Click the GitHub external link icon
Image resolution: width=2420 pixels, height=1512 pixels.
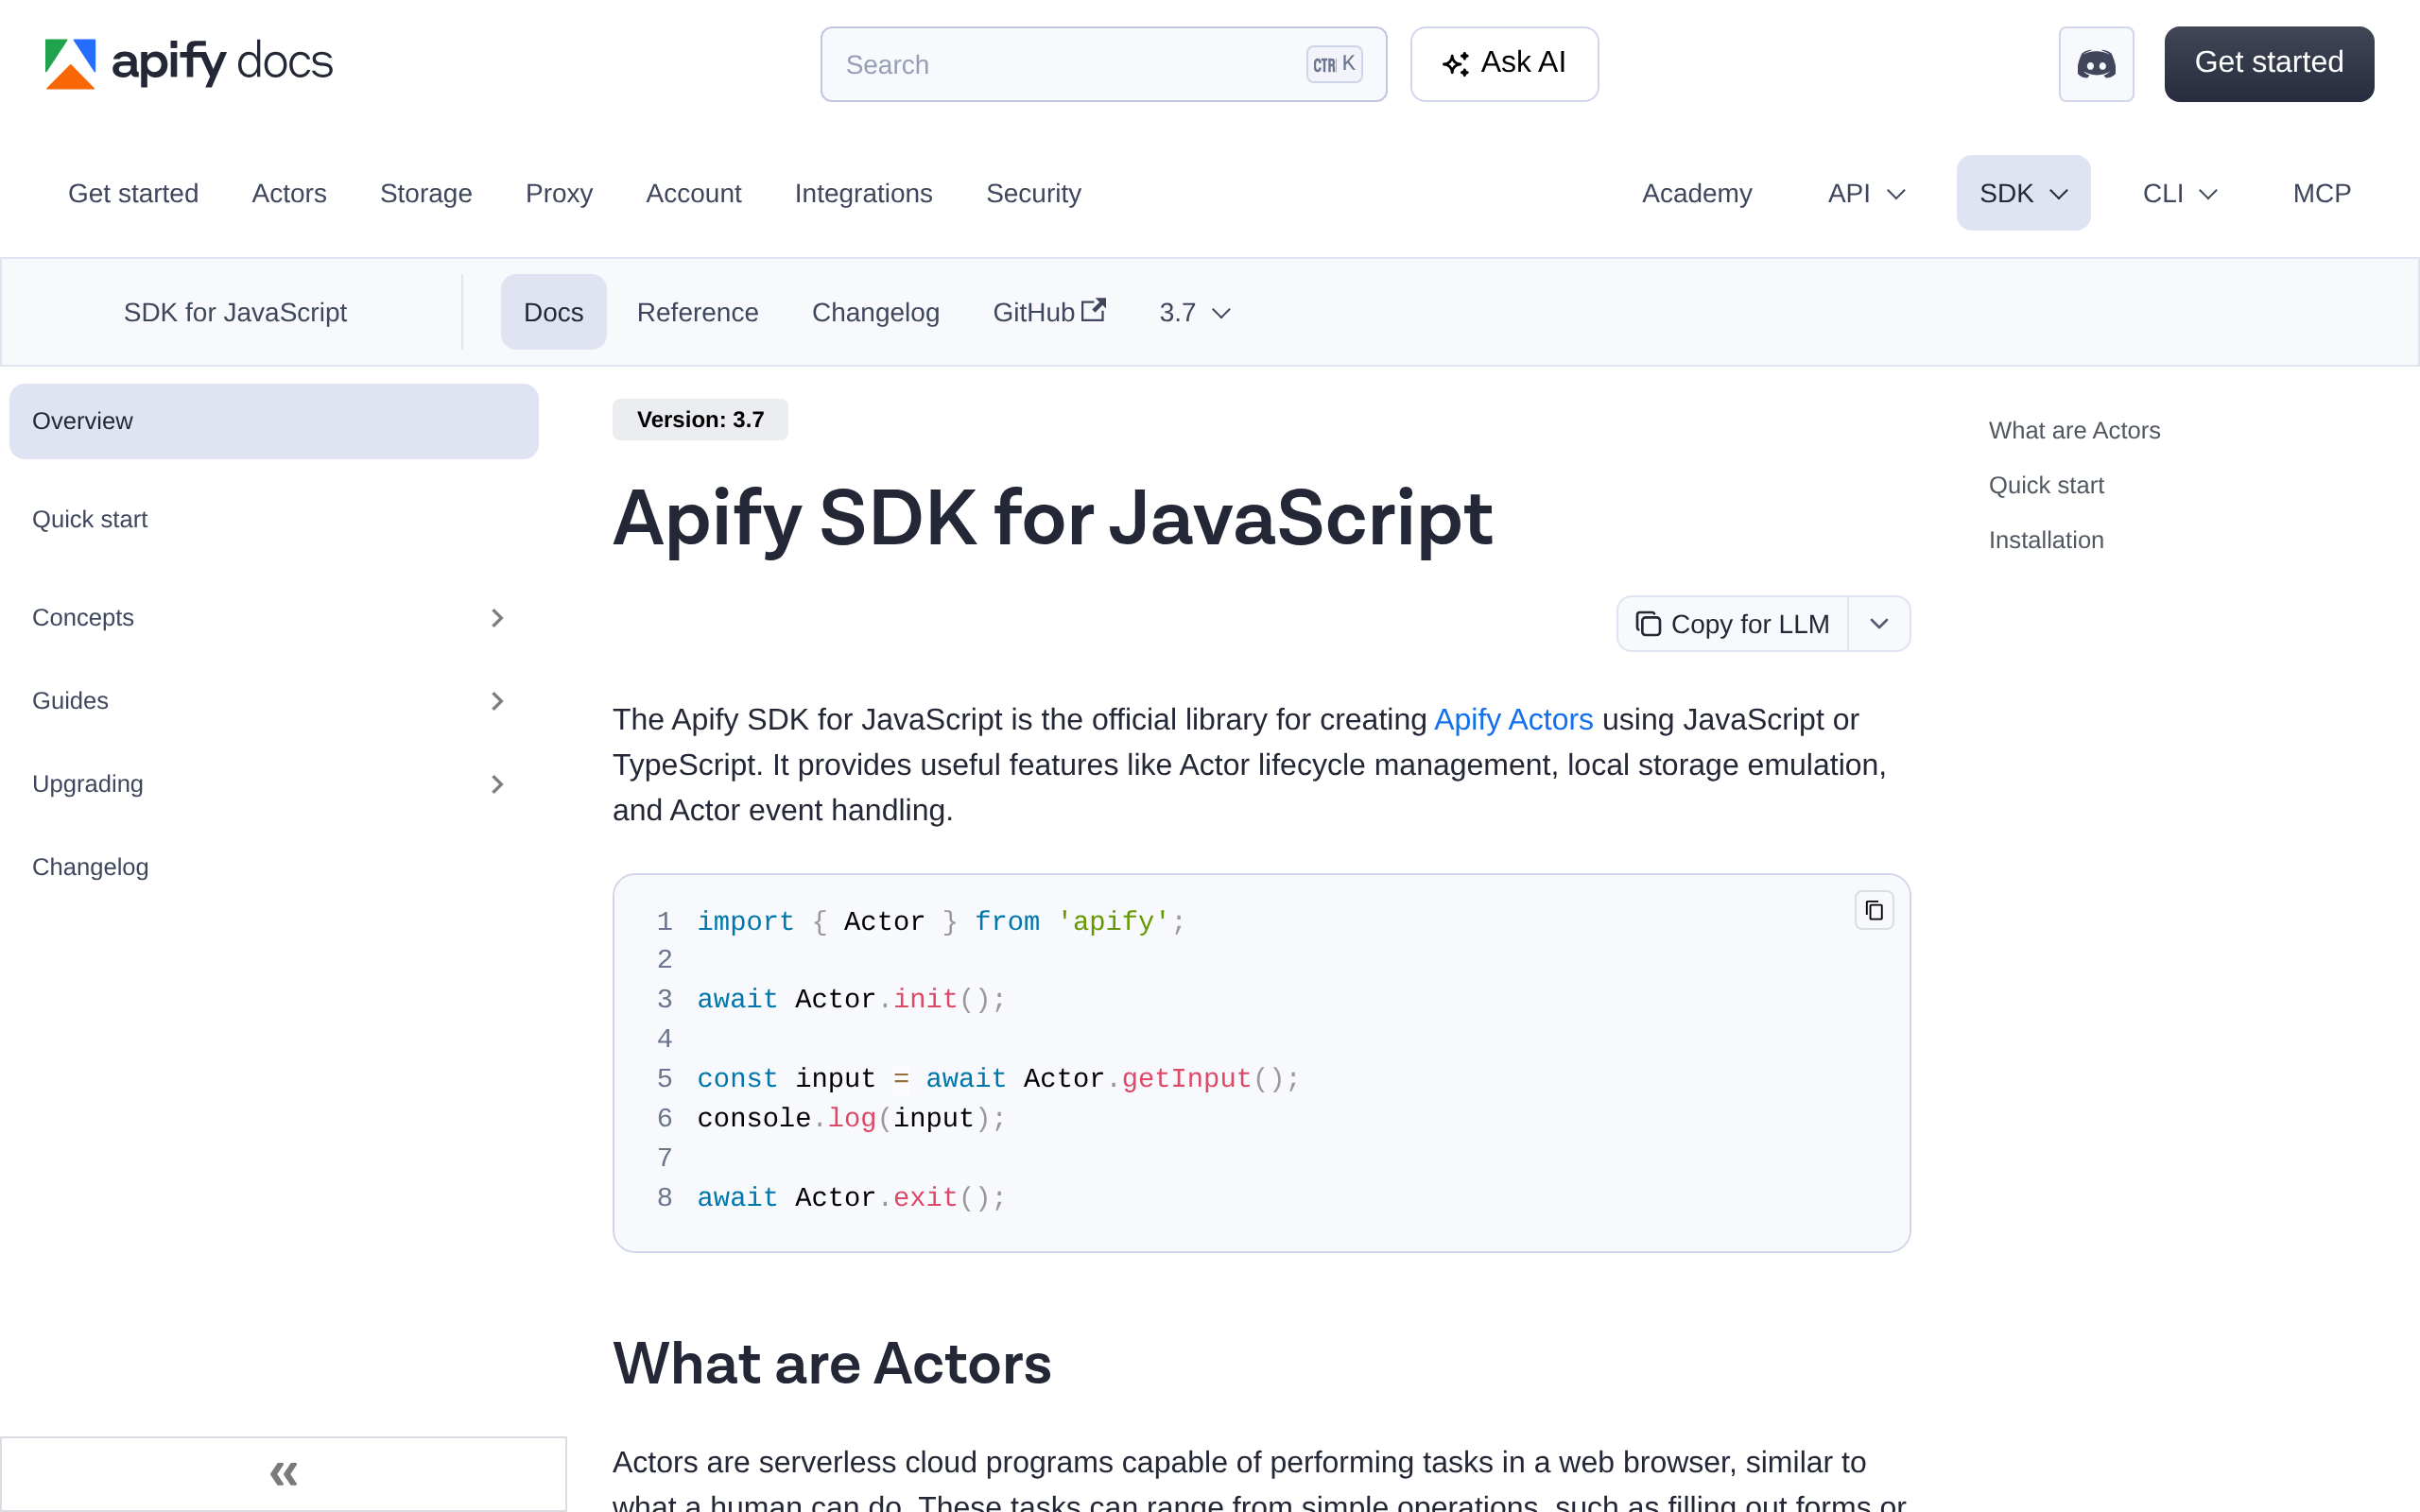(x=1094, y=310)
